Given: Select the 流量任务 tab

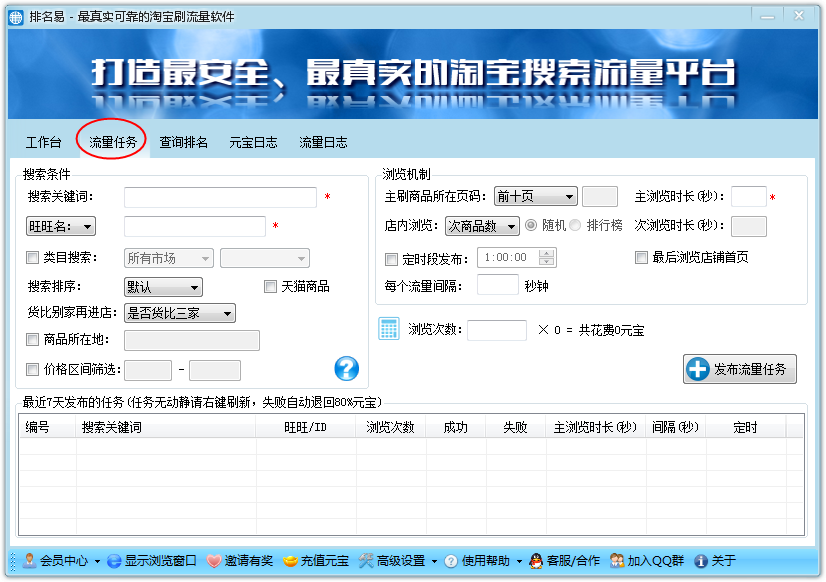Looking at the screenshot, I should (x=113, y=142).
